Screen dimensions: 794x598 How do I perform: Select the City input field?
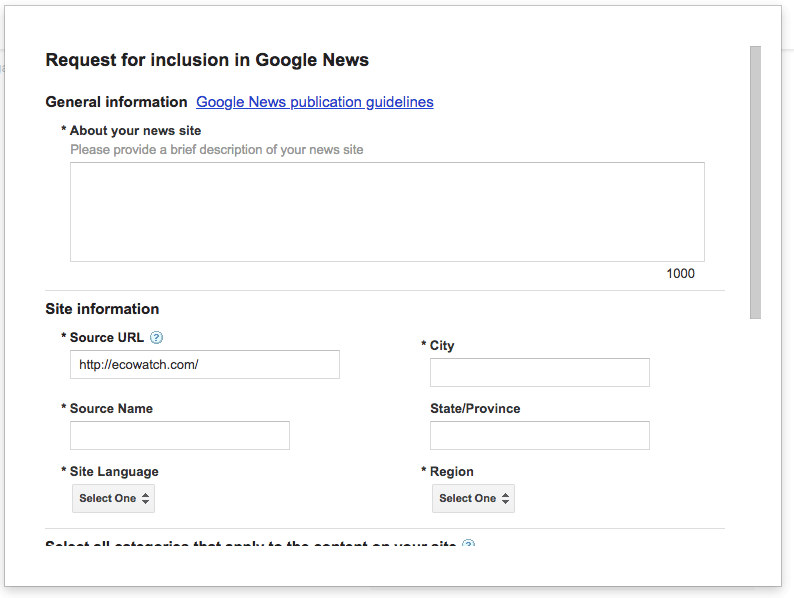click(539, 373)
